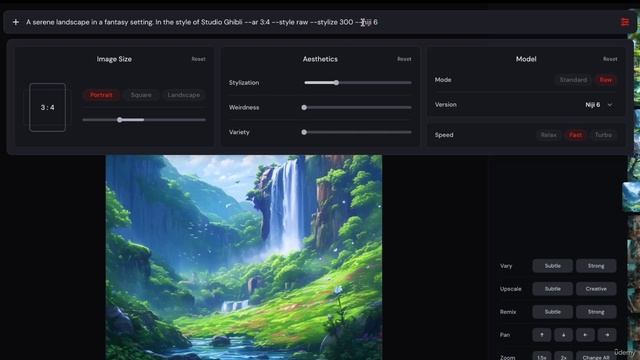Click the 1.5x Zoom button
The image size is (640, 360).
click(542, 356)
